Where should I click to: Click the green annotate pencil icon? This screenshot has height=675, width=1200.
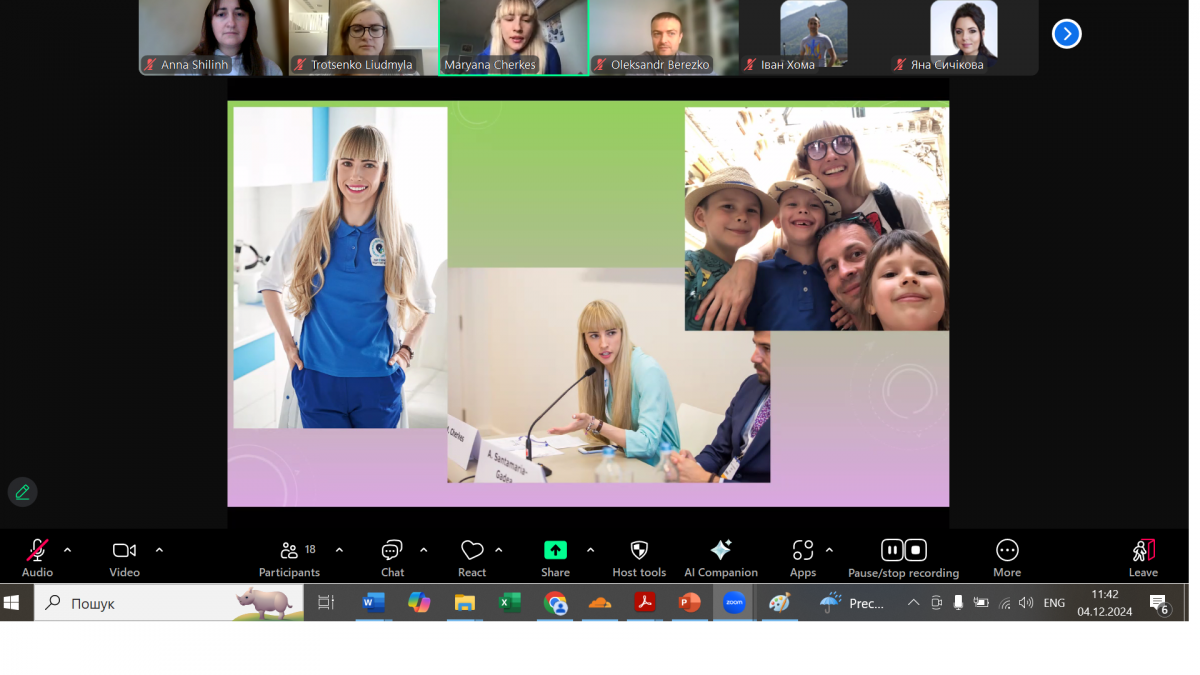pyautogui.click(x=22, y=492)
